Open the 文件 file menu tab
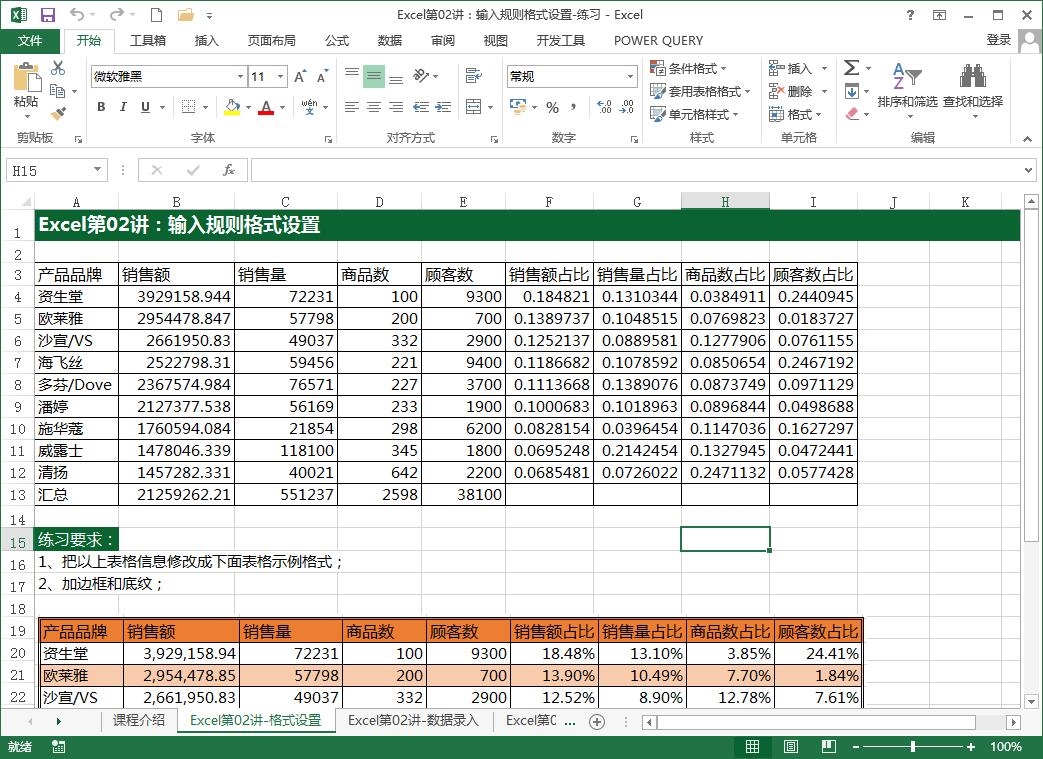1043x759 pixels. point(30,41)
